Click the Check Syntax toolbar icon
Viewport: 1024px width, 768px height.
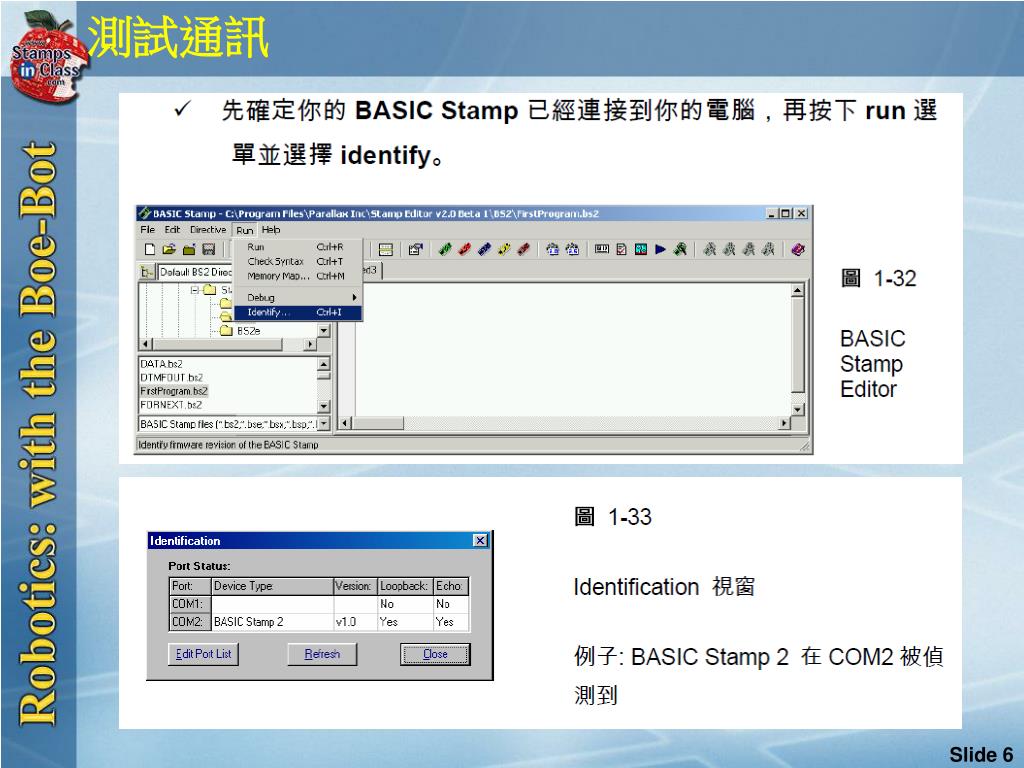click(x=622, y=249)
